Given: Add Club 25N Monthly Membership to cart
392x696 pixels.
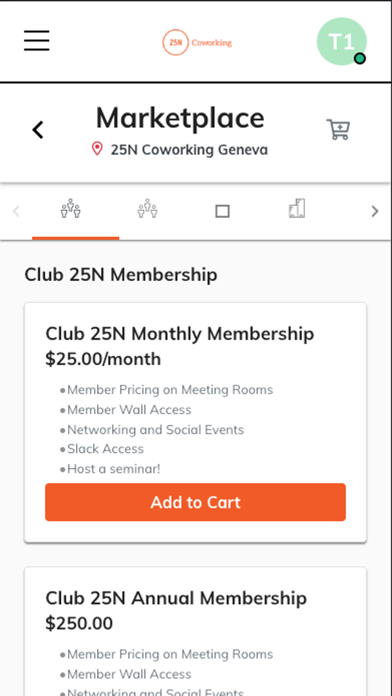Looking at the screenshot, I should [x=195, y=502].
